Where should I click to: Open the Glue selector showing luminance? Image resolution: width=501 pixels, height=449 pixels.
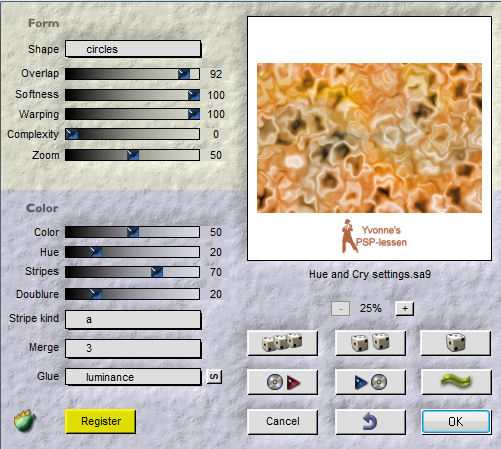[133, 377]
